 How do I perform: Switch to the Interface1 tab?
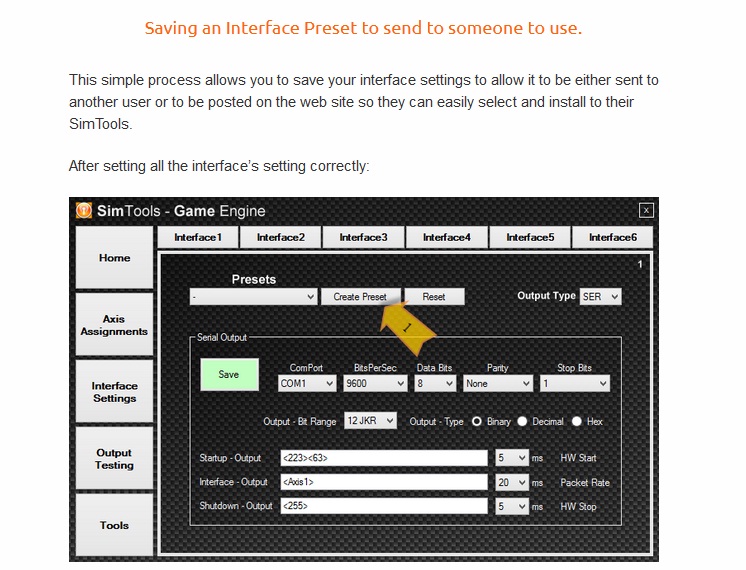198,237
